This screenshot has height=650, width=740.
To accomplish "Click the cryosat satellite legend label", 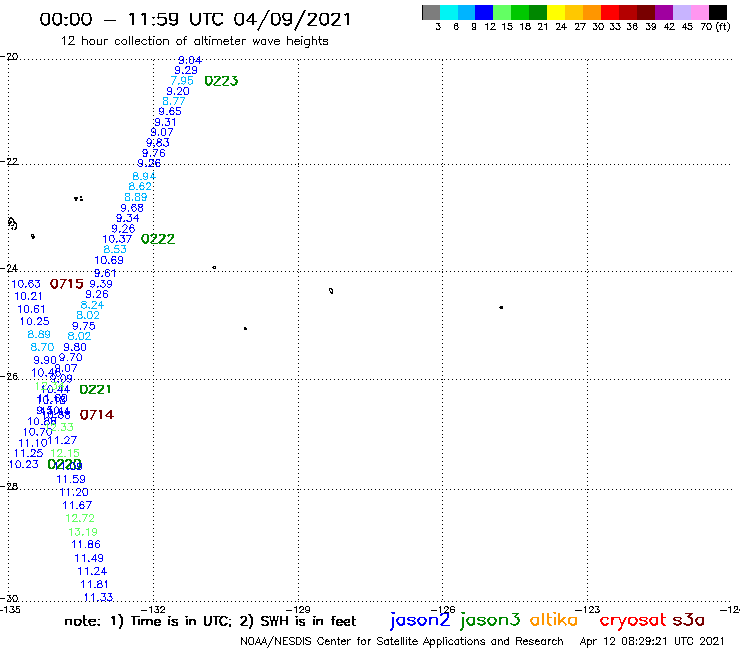I will (632, 620).
